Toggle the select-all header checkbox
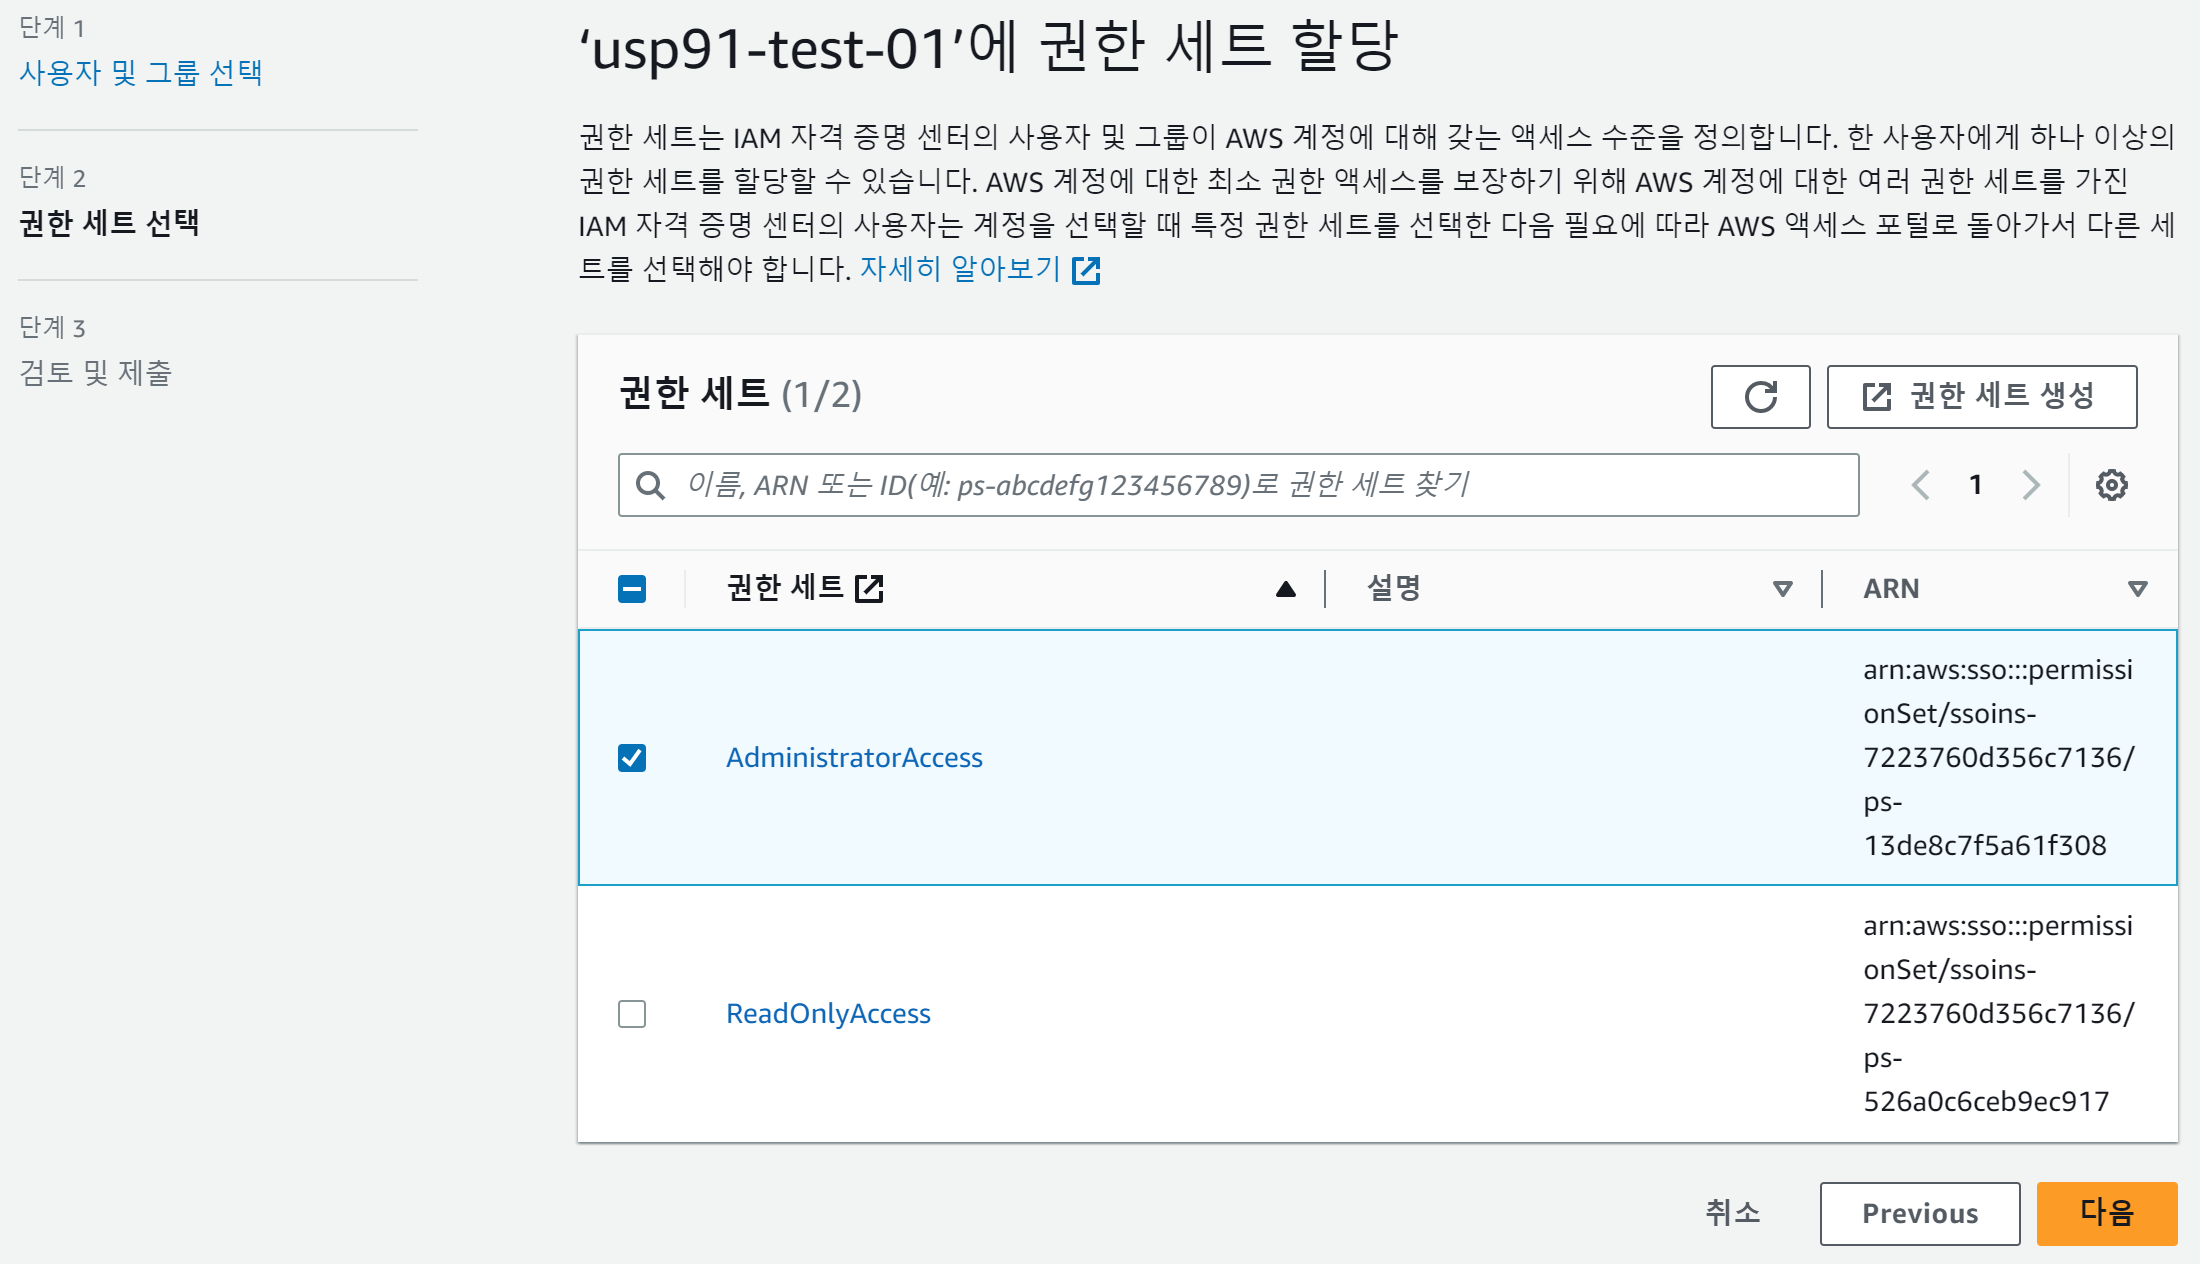Screen dimensions: 2200x1264 point(632,589)
